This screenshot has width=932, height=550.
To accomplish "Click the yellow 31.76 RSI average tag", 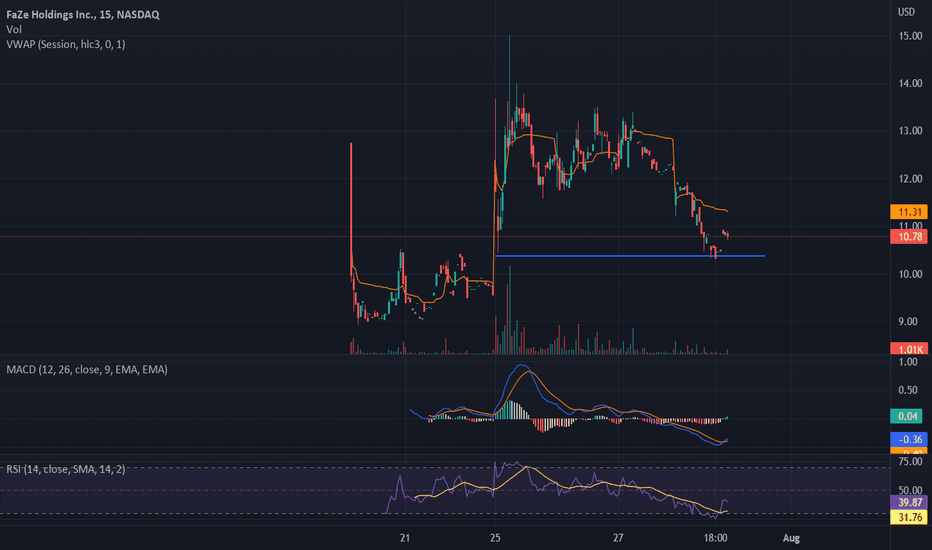I will click(909, 517).
